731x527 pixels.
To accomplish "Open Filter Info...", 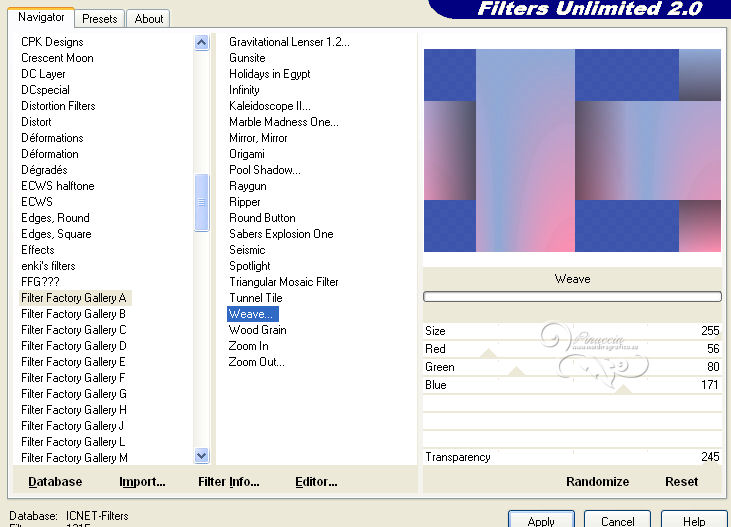I will click(x=228, y=481).
